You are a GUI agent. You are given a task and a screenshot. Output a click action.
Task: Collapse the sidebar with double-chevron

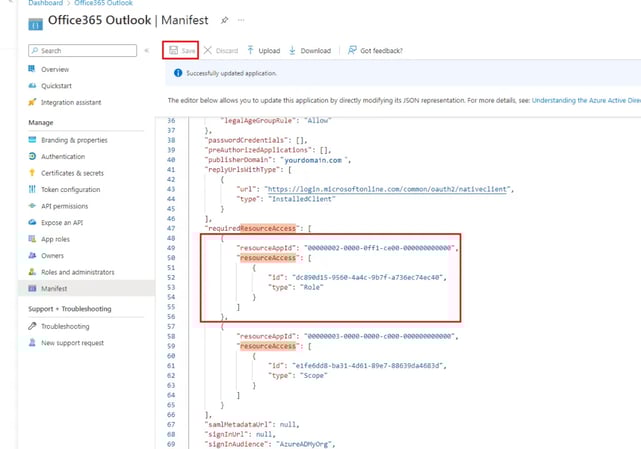tap(147, 50)
